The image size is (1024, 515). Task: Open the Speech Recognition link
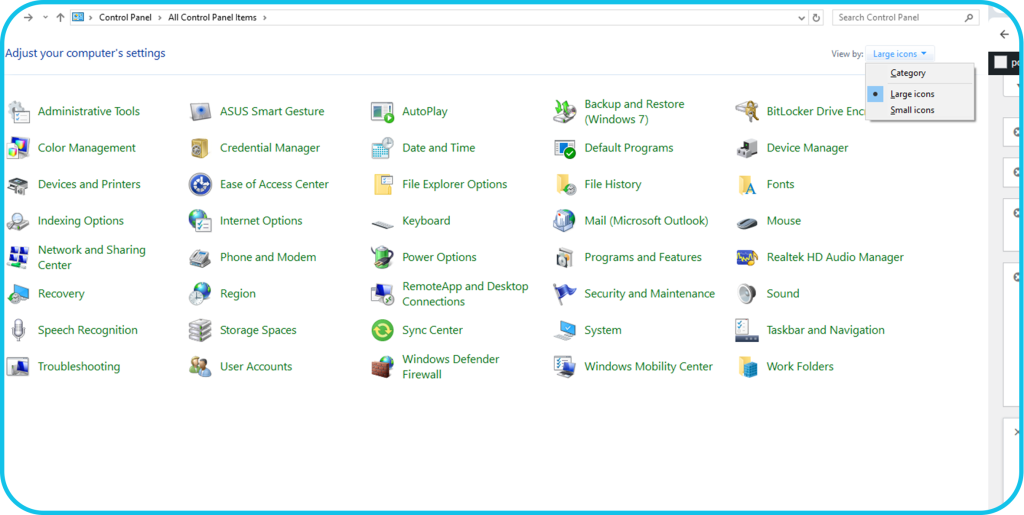tap(88, 330)
